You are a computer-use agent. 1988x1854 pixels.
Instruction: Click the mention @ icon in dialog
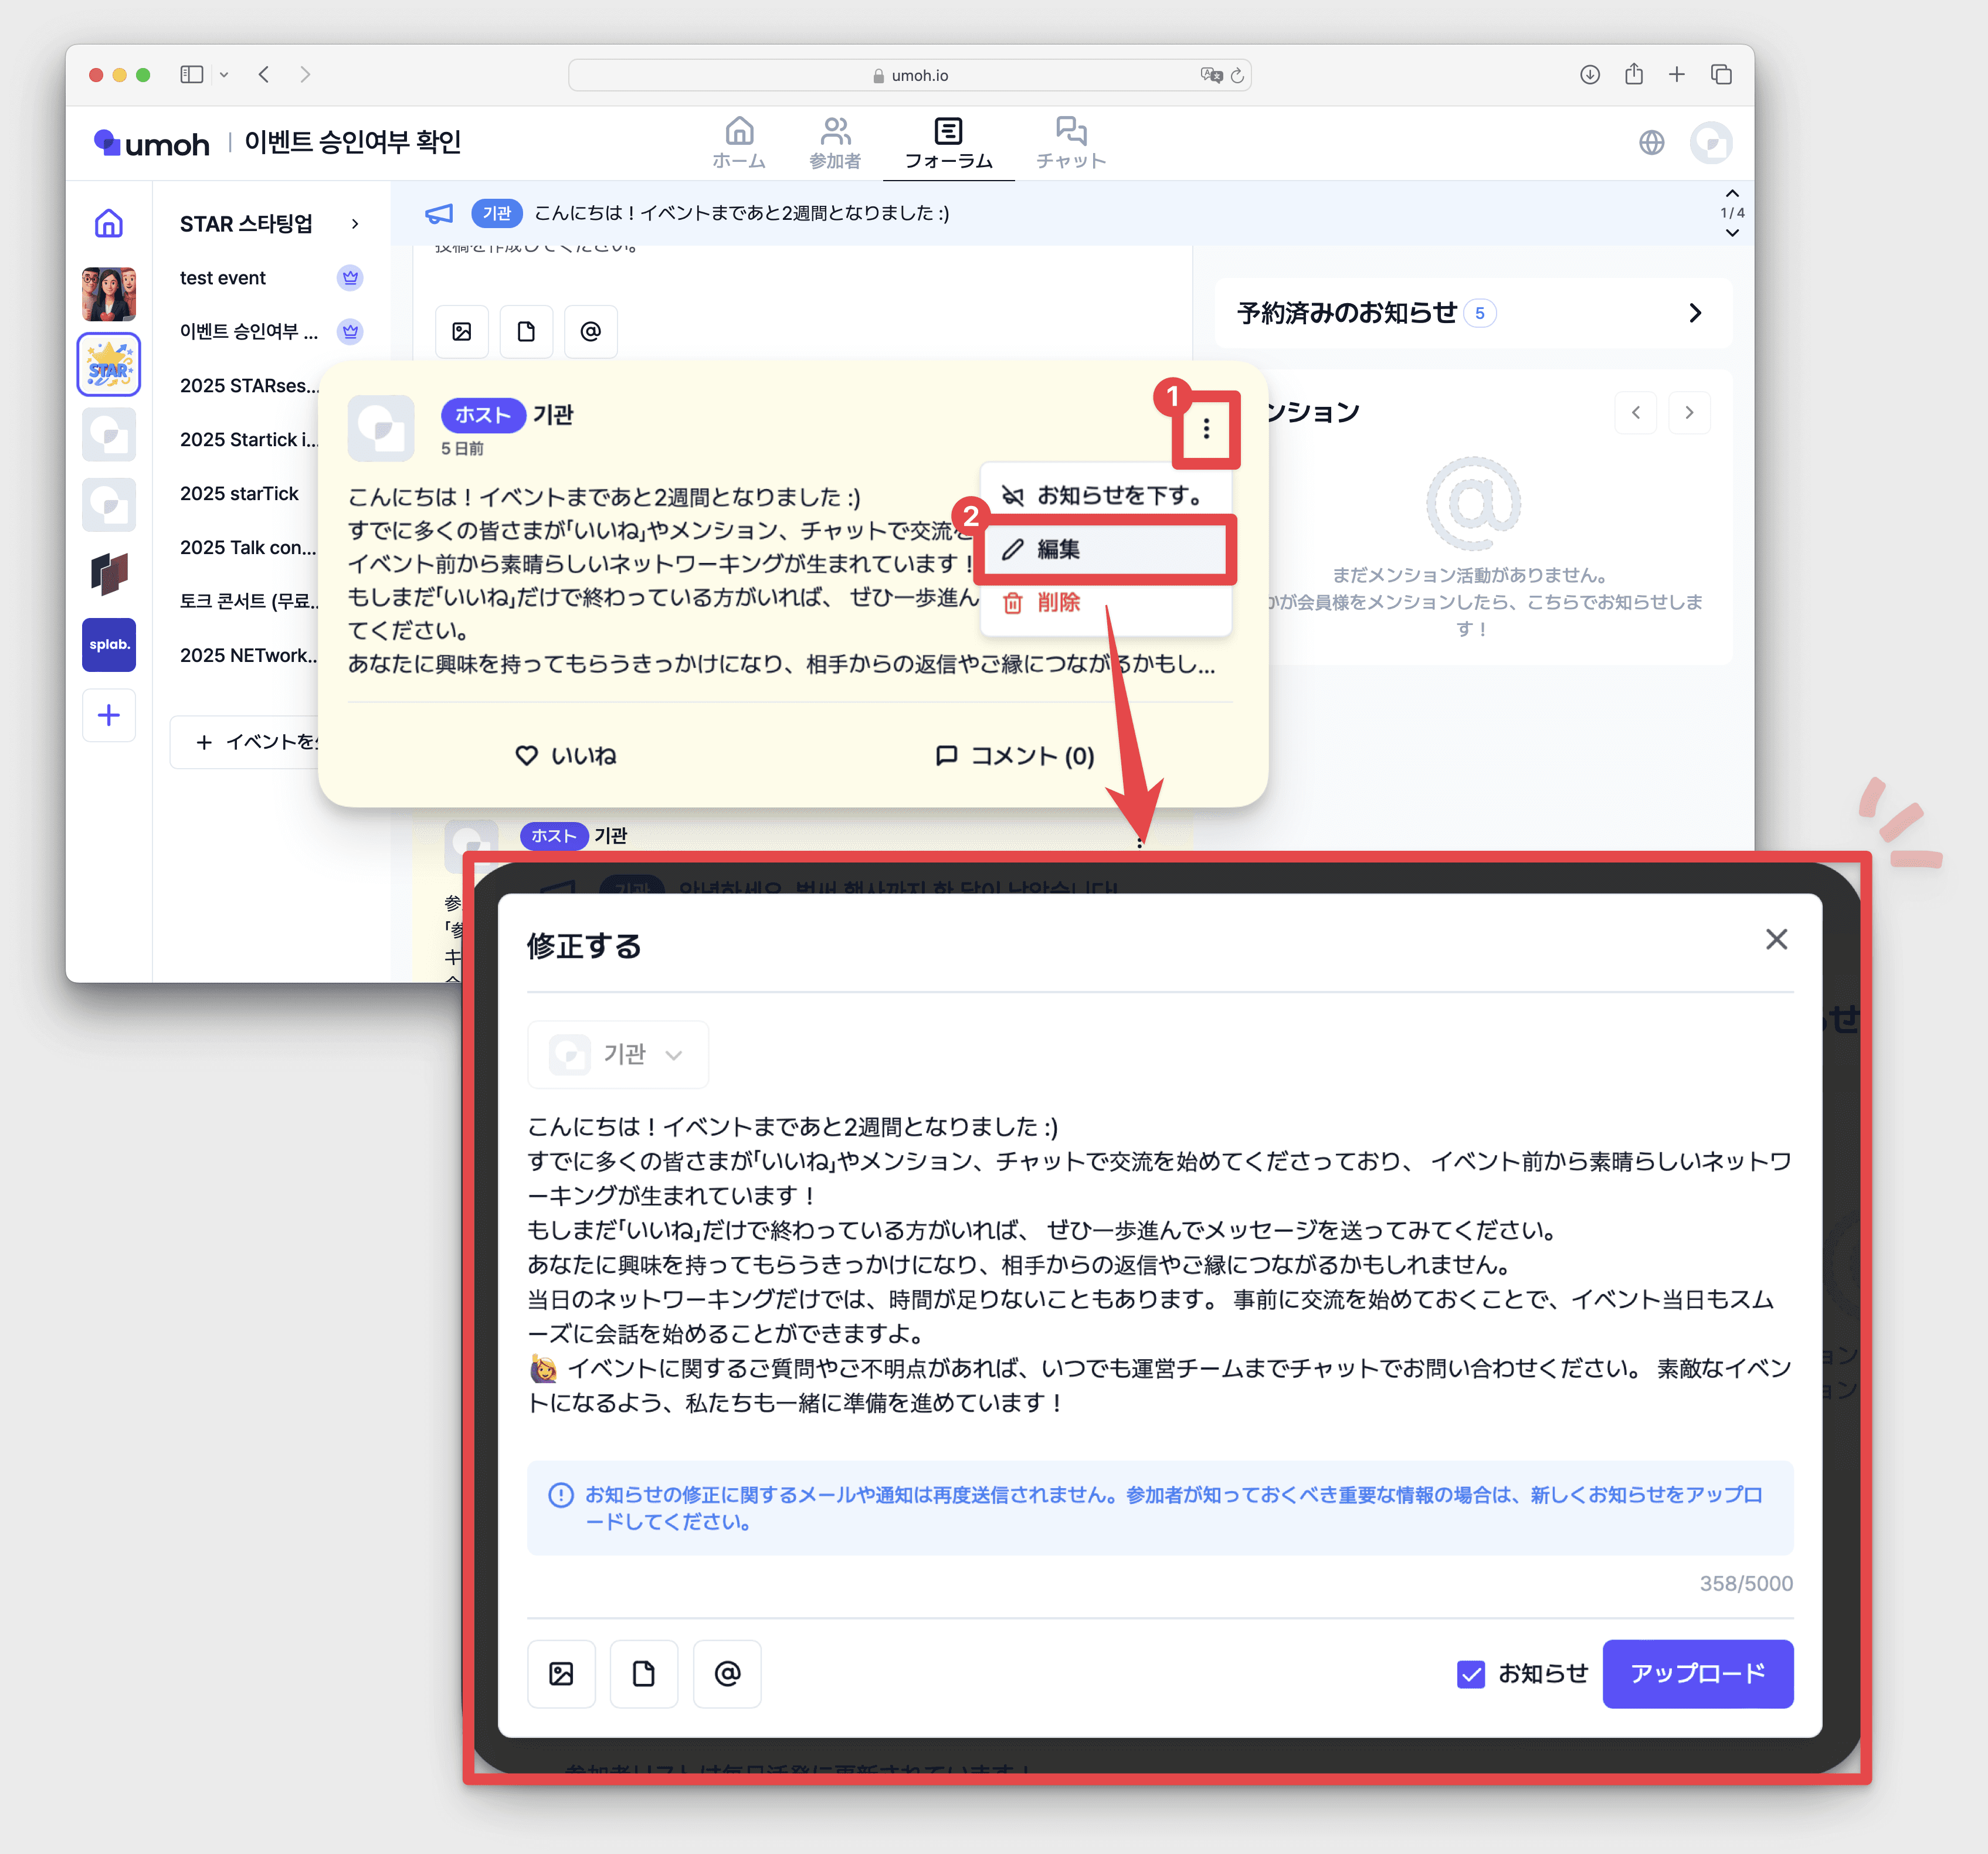(727, 1673)
